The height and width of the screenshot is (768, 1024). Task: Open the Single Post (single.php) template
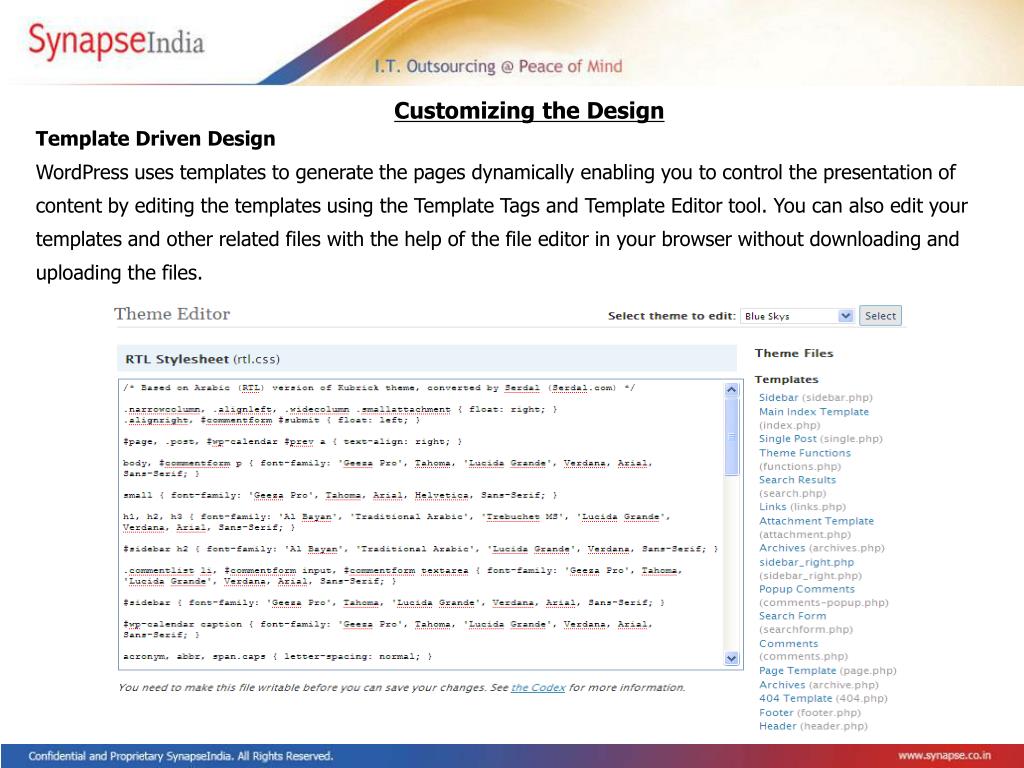tap(820, 439)
